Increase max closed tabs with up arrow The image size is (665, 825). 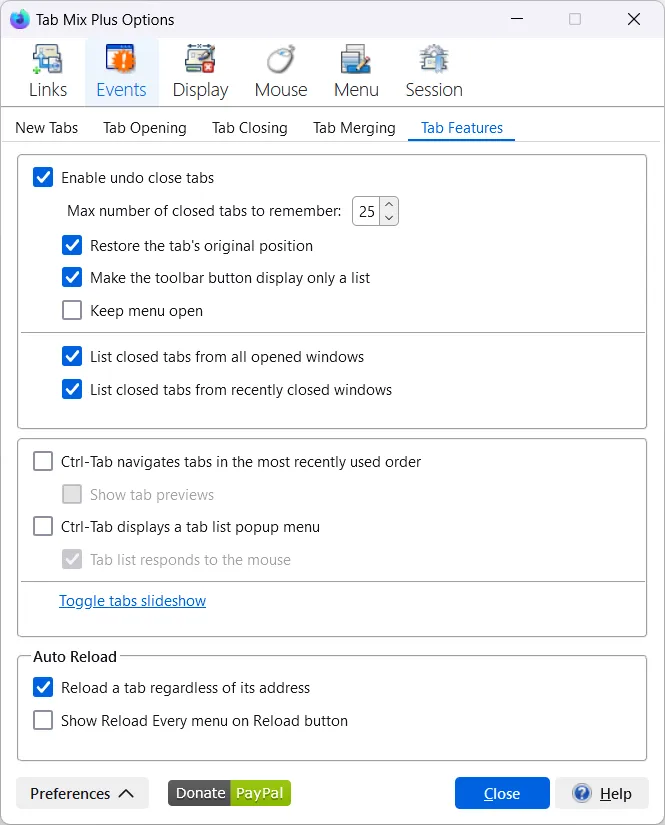pyautogui.click(x=389, y=205)
